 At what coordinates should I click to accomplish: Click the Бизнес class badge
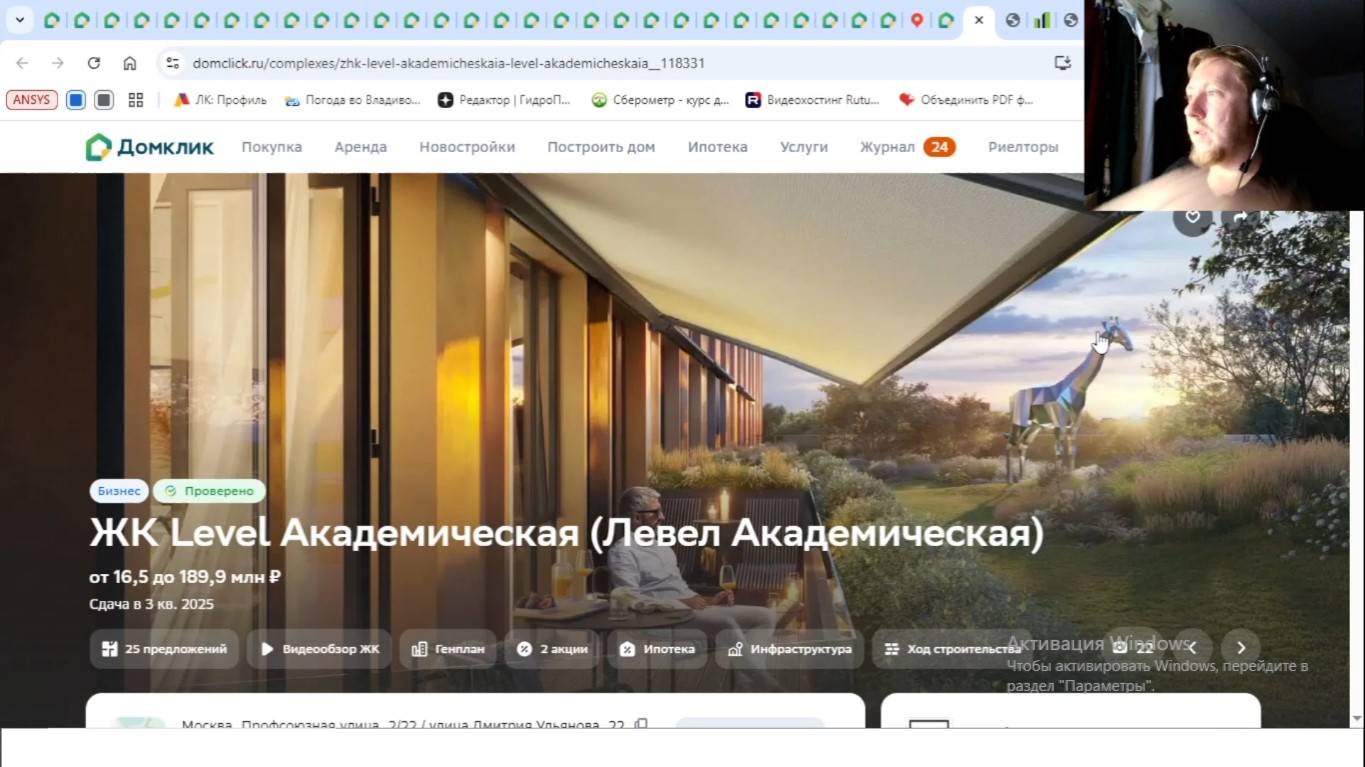[x=119, y=491]
